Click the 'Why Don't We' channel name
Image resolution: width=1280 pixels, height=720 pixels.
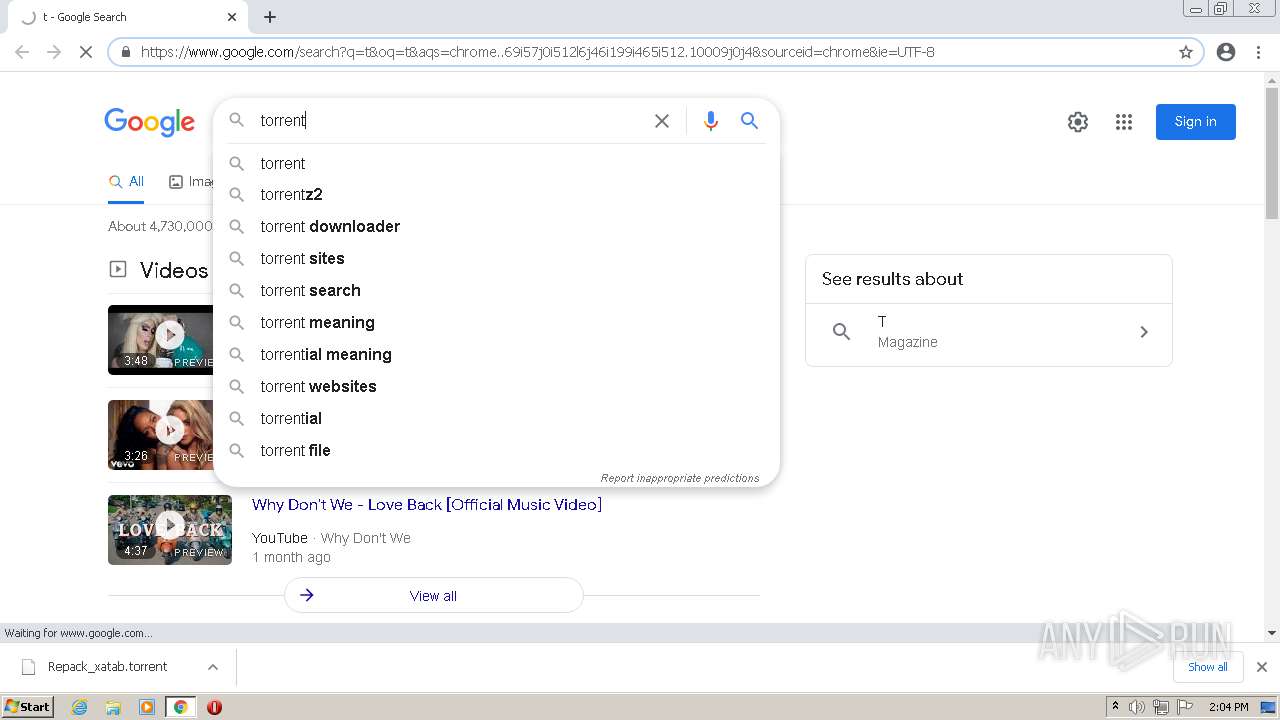[x=365, y=538]
